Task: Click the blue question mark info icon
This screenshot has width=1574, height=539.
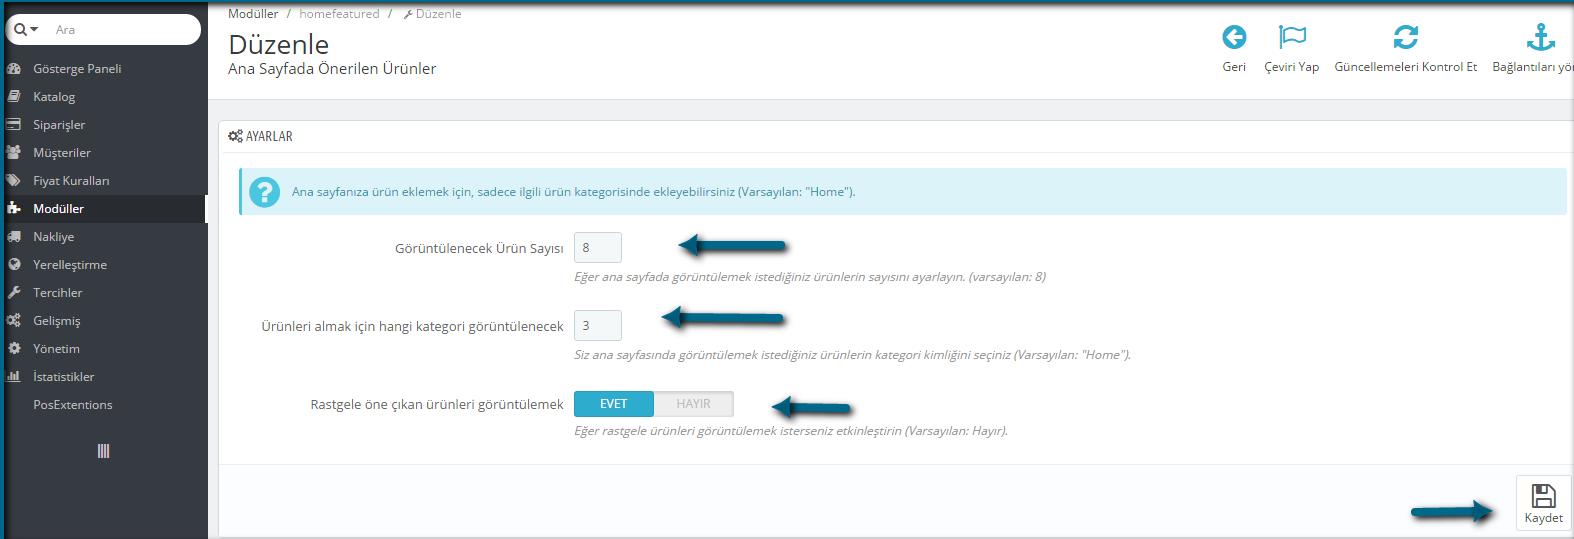Action: [264, 192]
